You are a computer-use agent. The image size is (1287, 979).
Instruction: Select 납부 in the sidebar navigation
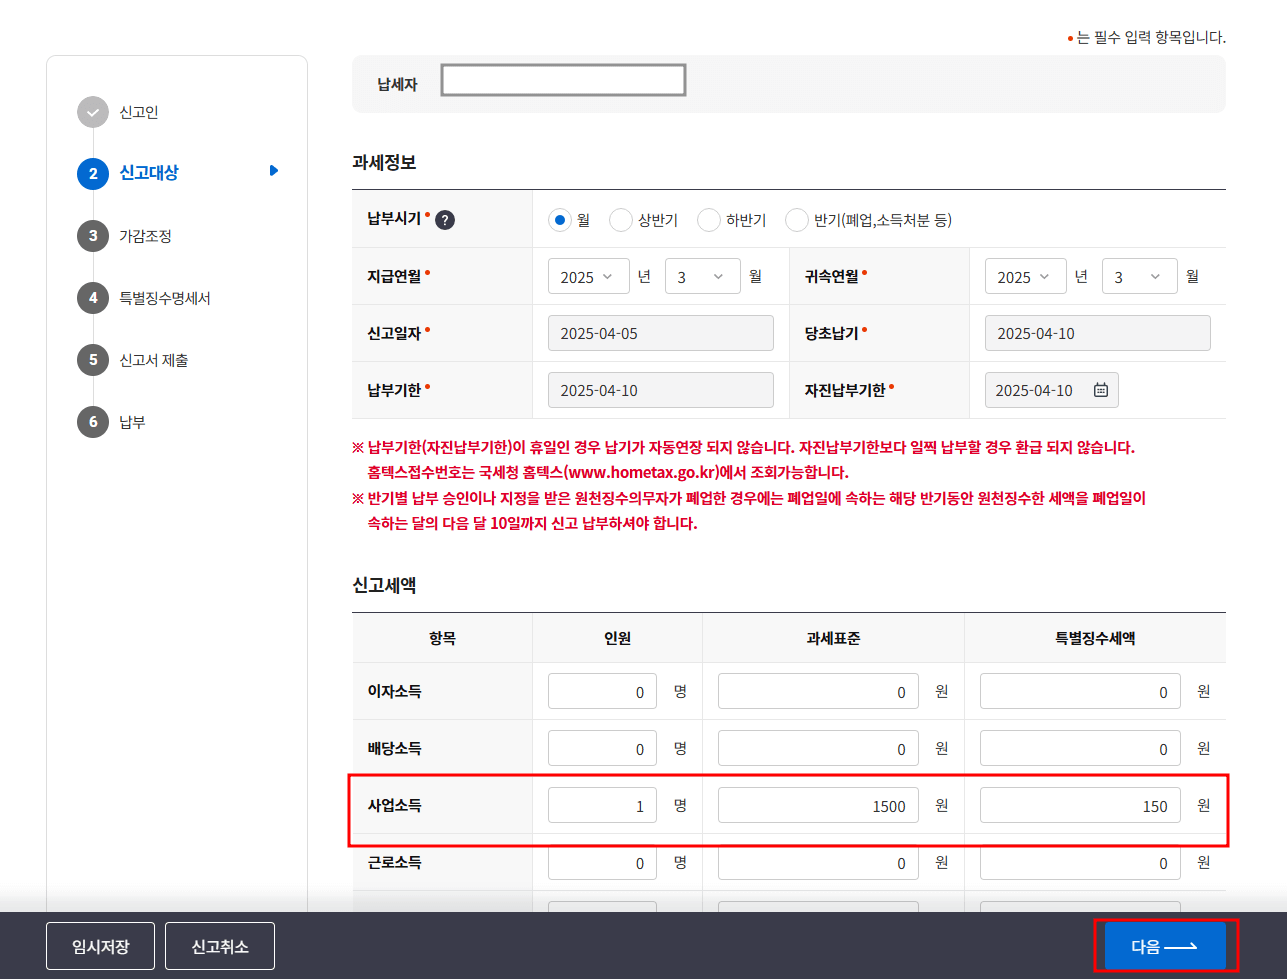click(134, 422)
